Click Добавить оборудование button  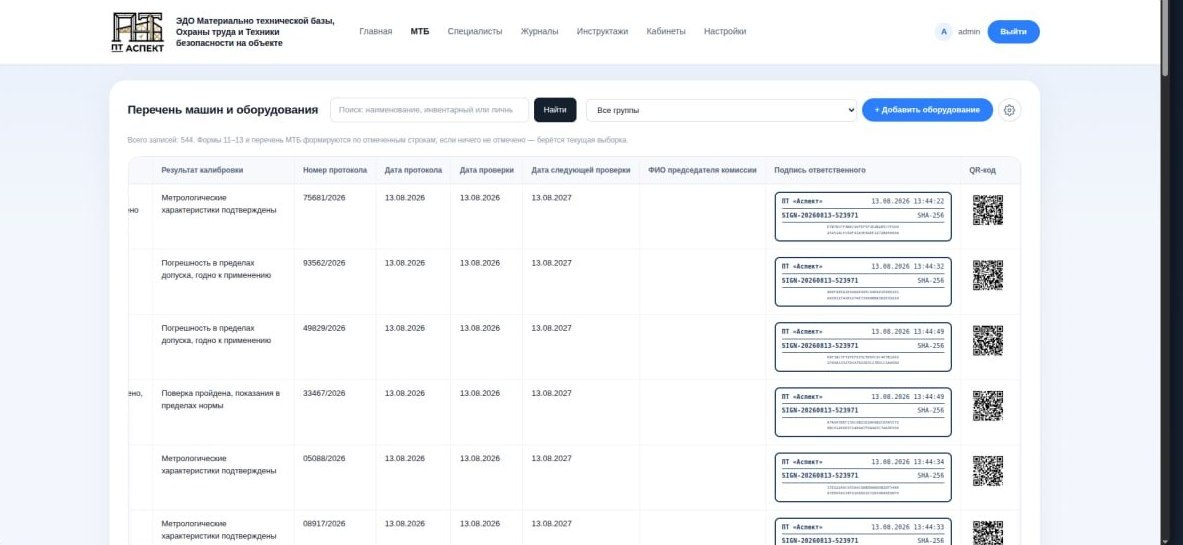pos(927,110)
